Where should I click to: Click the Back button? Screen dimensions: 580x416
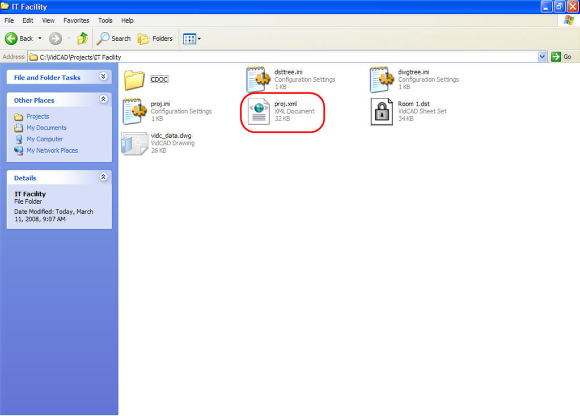click(19, 38)
